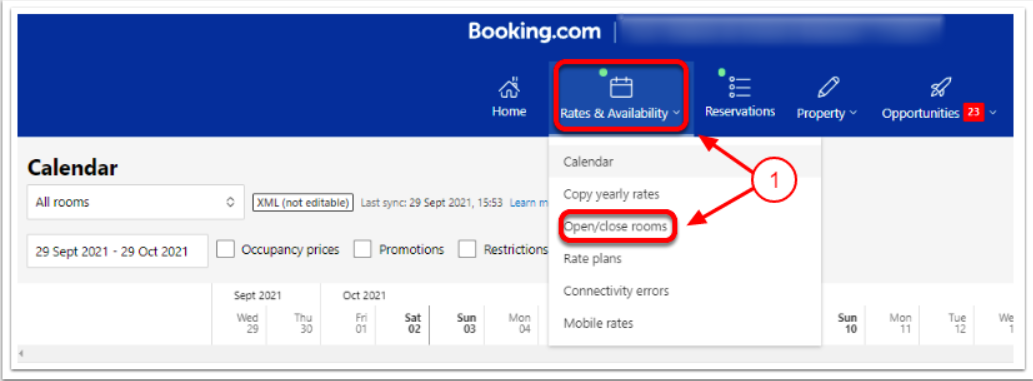
Task: Select Connectivity errors menu item
Action: coord(616,291)
